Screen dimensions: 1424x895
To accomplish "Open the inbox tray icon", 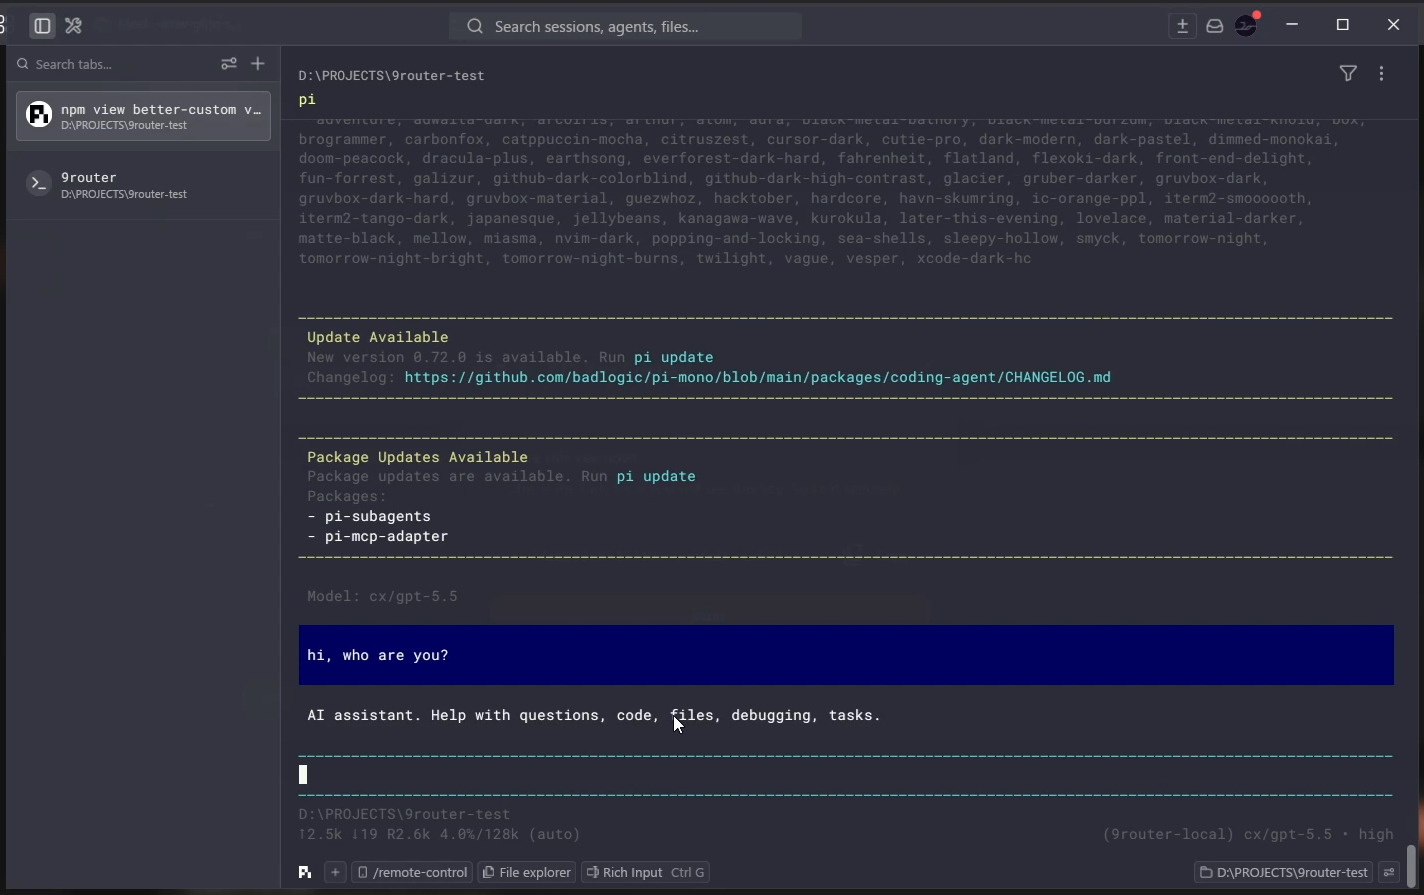I will 1215,26.
